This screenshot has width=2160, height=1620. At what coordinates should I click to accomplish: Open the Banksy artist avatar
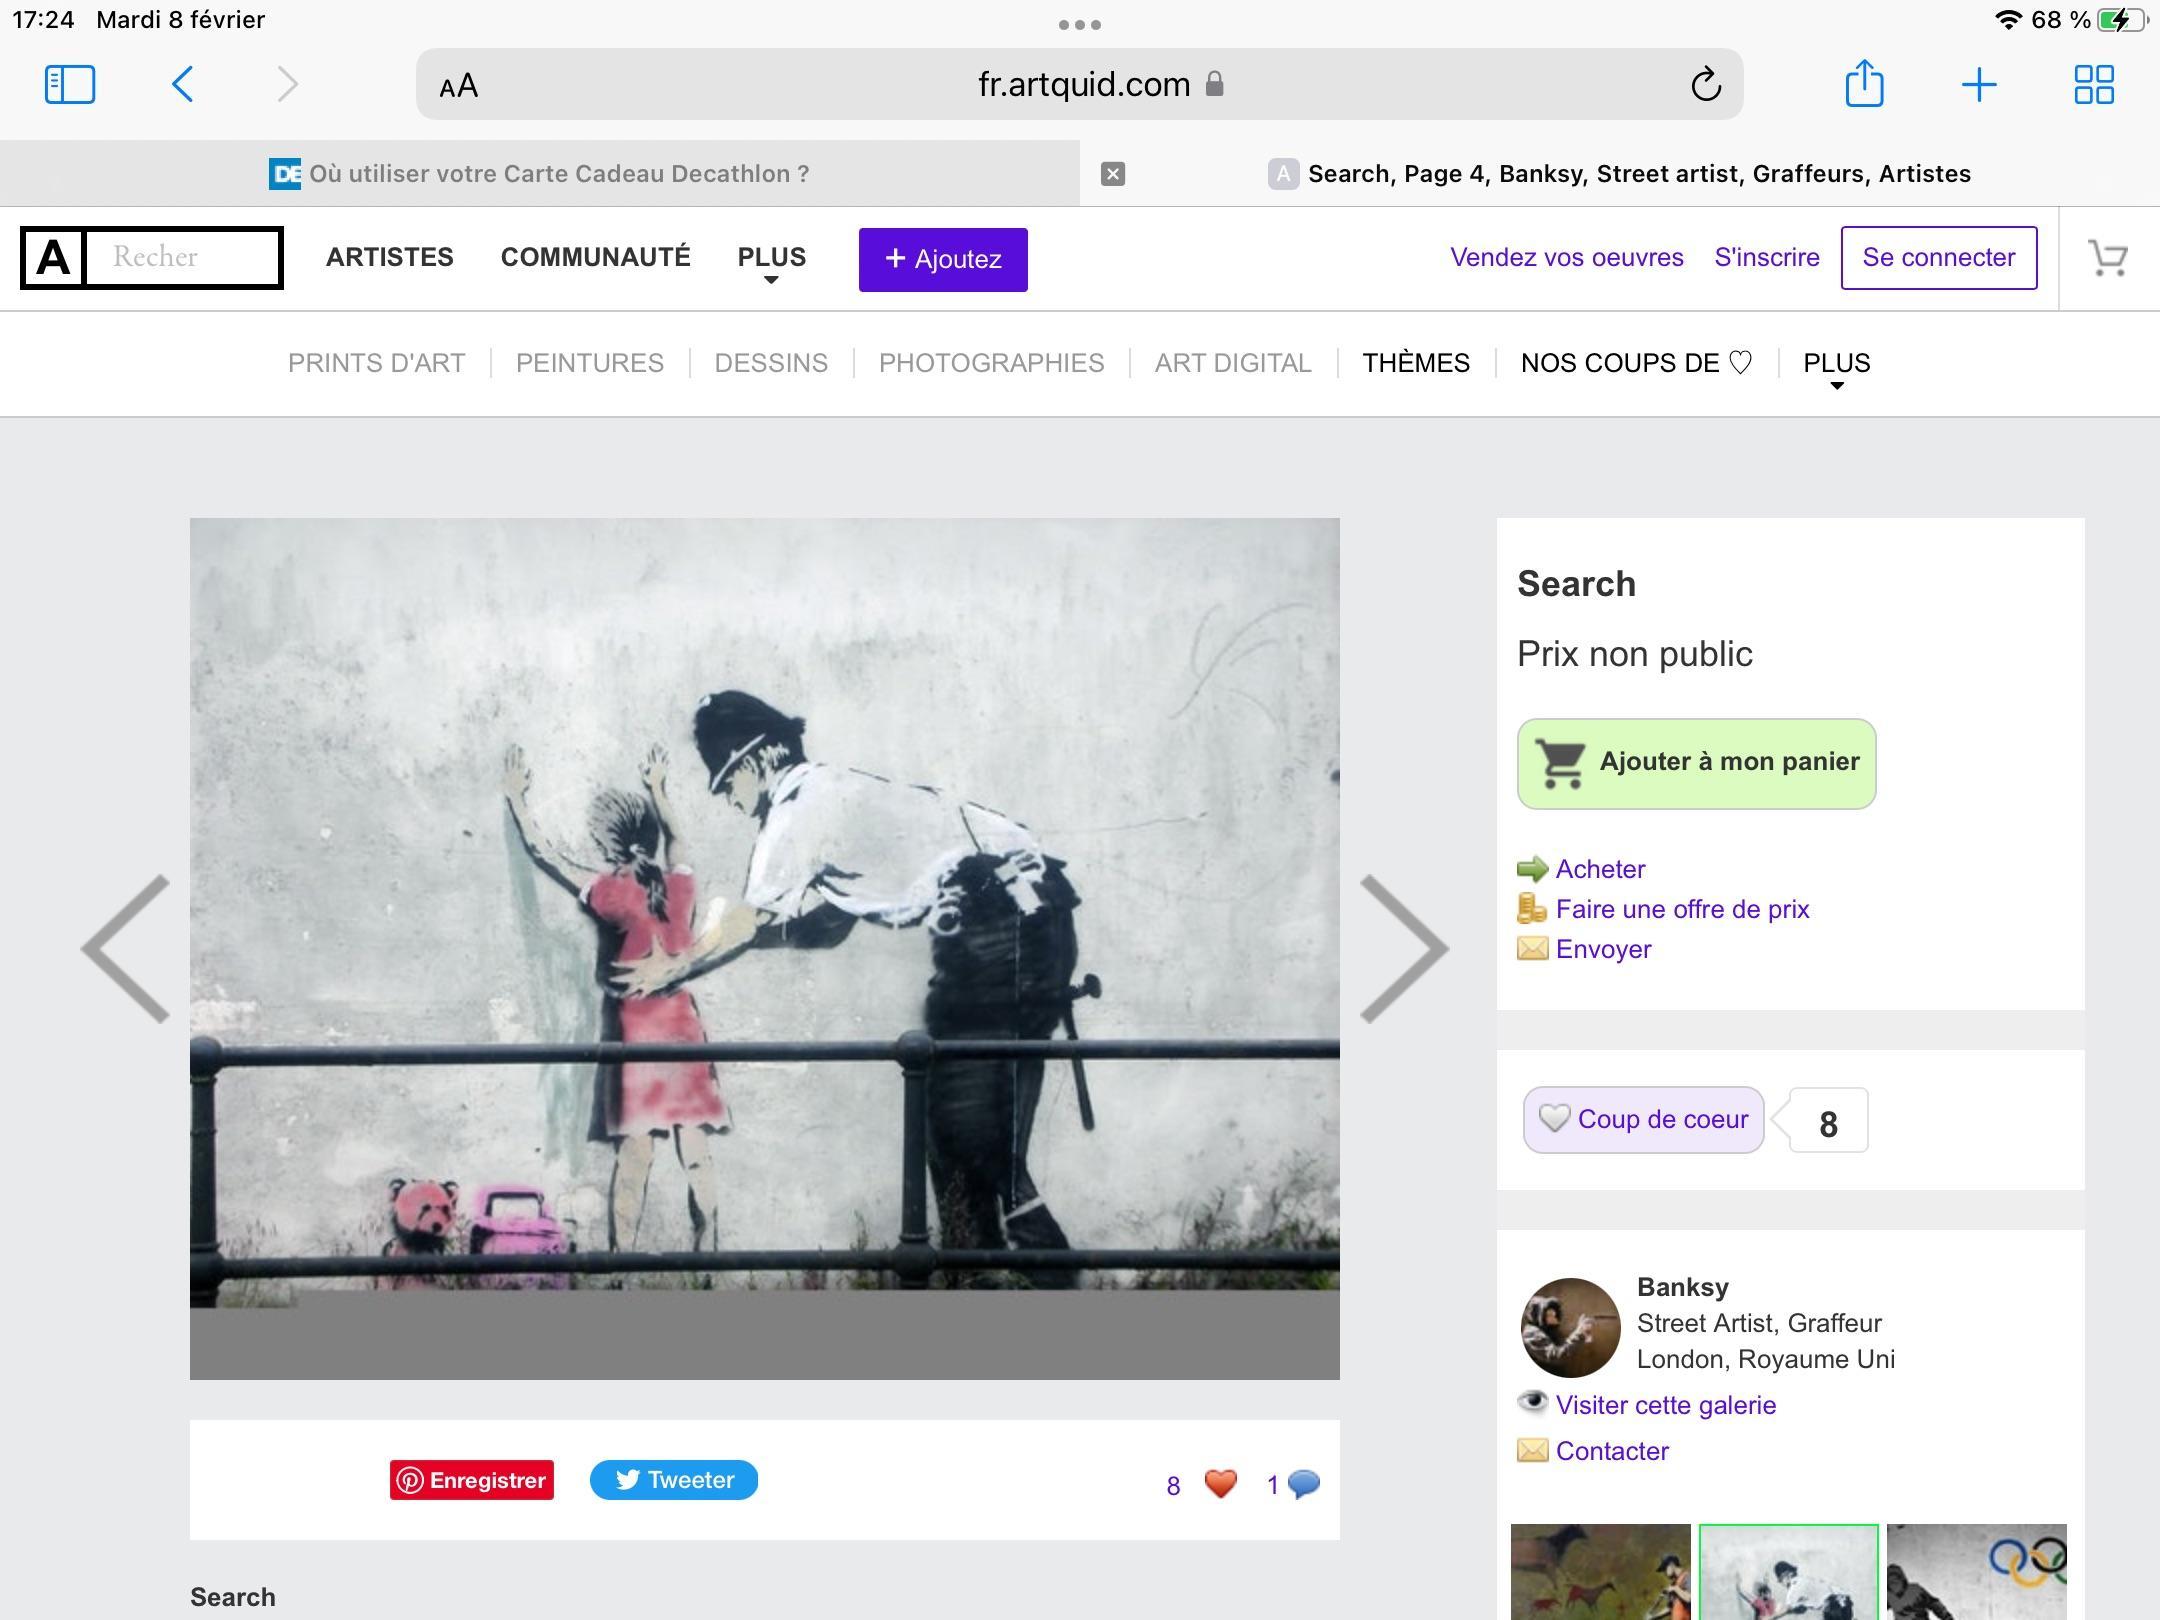click(1570, 1328)
